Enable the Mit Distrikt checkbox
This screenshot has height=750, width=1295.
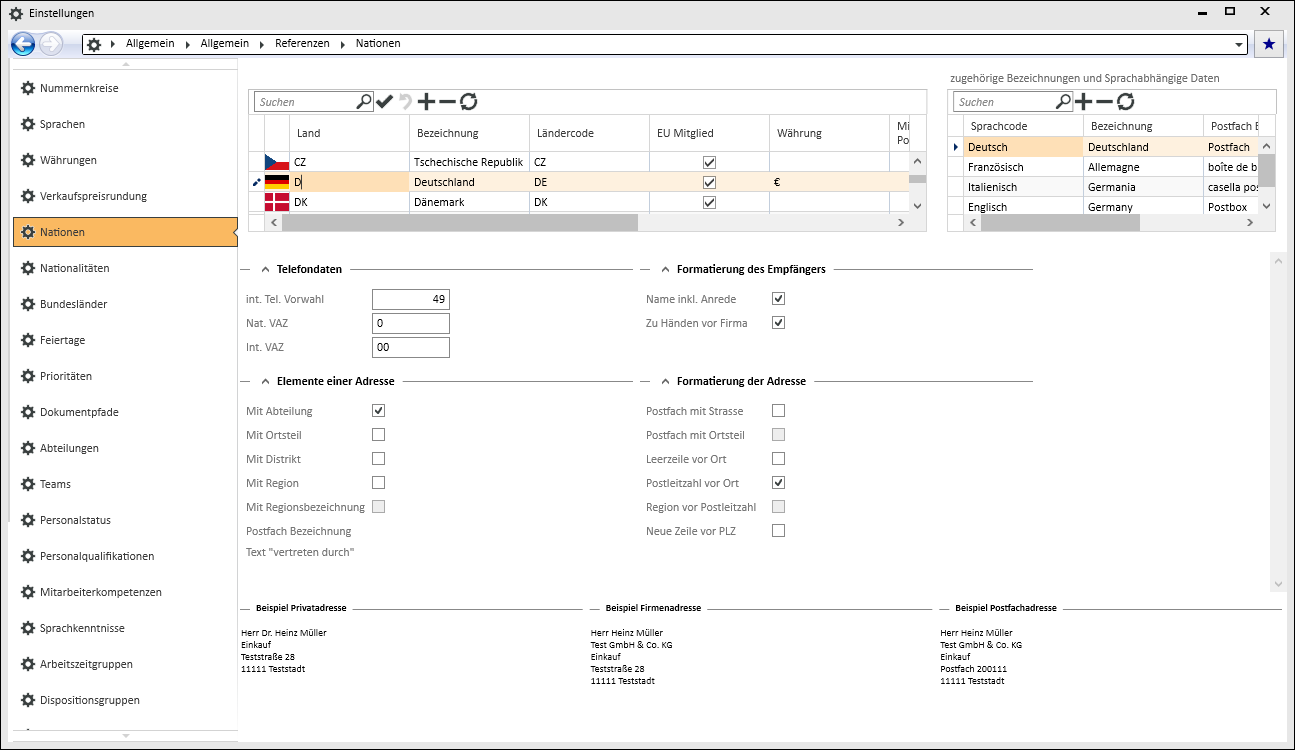379,459
